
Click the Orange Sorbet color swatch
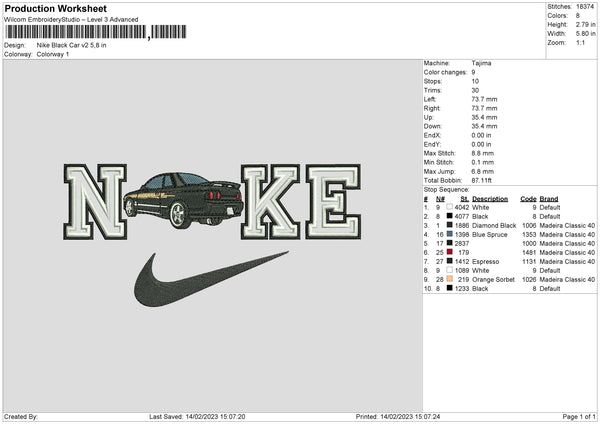click(x=449, y=279)
